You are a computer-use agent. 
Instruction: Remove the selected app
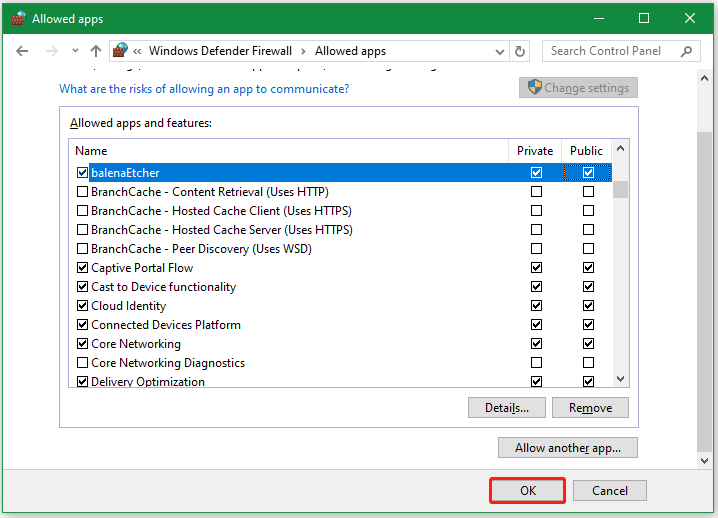tap(590, 408)
